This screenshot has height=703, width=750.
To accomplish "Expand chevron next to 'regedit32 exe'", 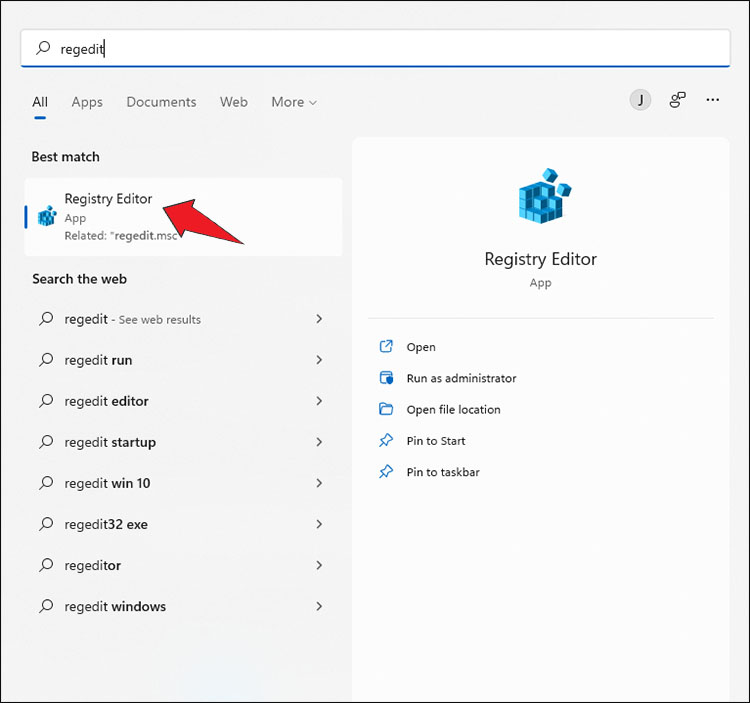I will tap(319, 524).
